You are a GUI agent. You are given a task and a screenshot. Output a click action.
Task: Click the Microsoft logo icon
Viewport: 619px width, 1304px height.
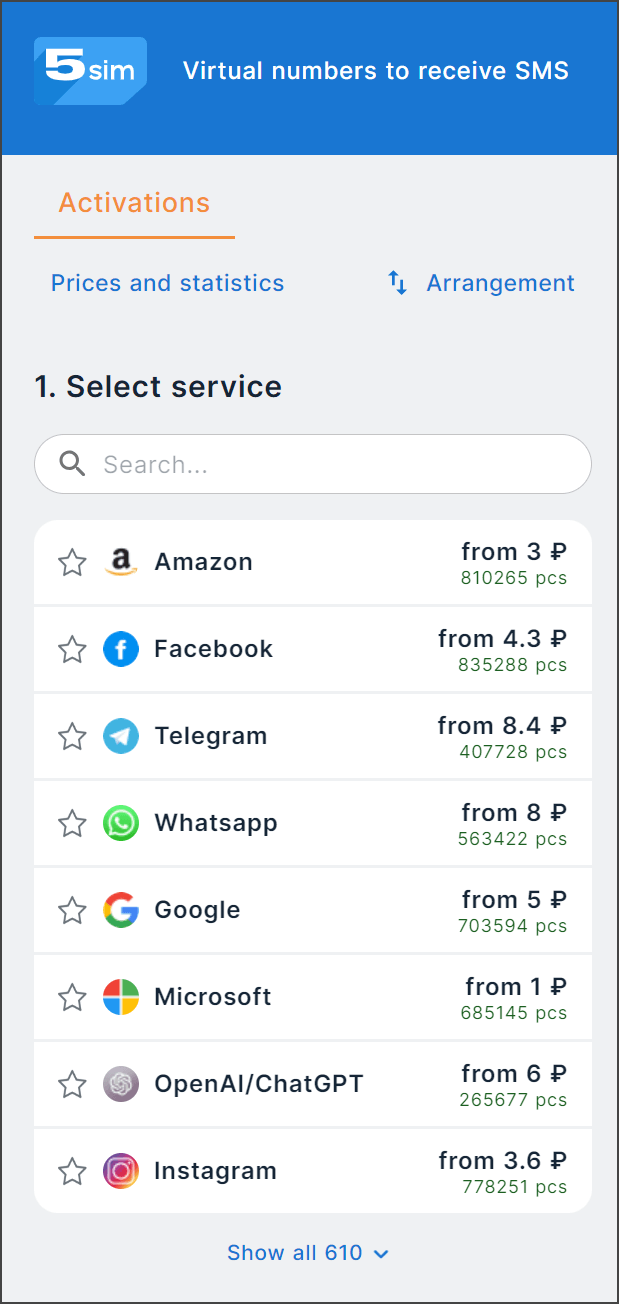(x=121, y=998)
